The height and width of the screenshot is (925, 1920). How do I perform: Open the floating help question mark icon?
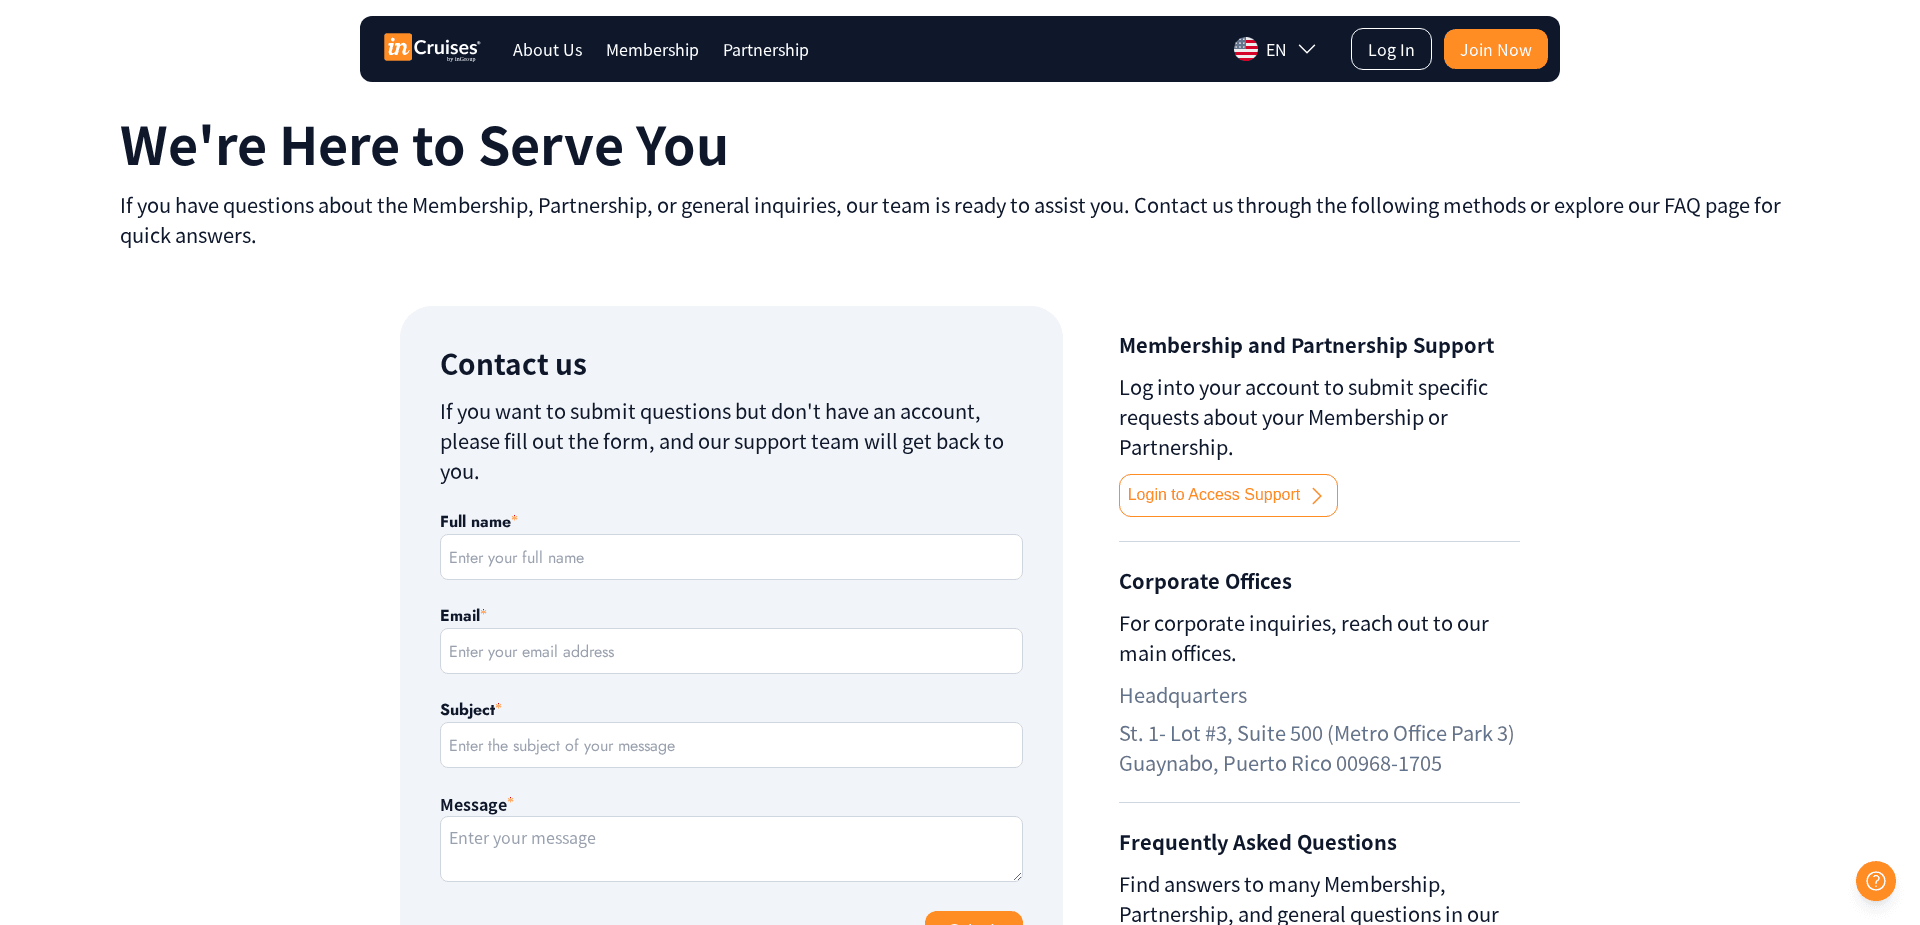1875,881
